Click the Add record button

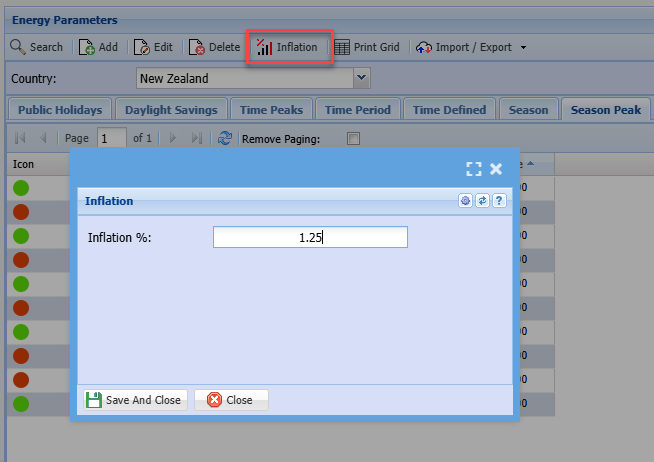tap(98, 47)
